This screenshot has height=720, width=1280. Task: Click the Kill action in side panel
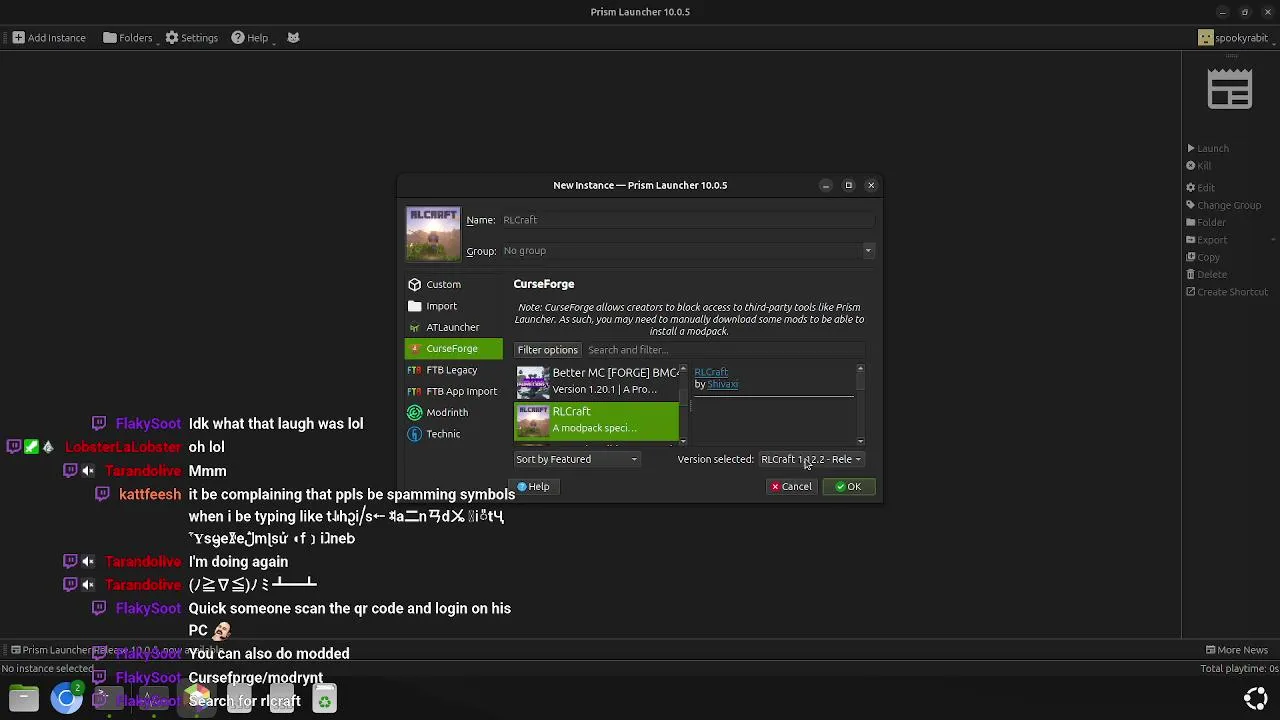(x=1199, y=166)
